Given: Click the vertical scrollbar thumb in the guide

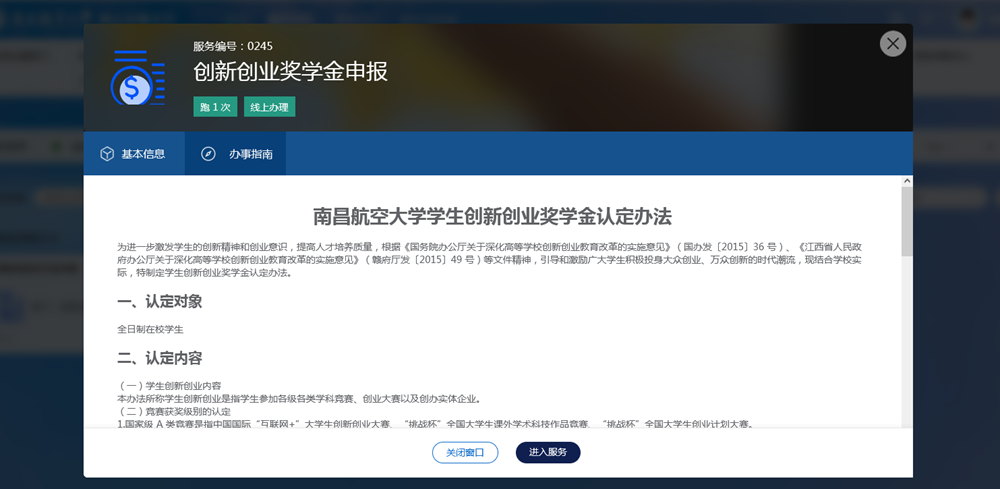Looking at the screenshot, I should [x=906, y=221].
